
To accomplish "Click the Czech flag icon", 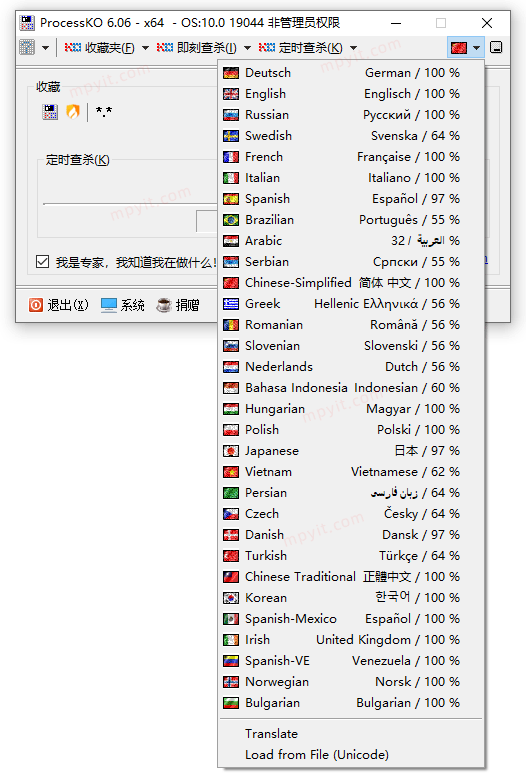I will click(x=231, y=514).
